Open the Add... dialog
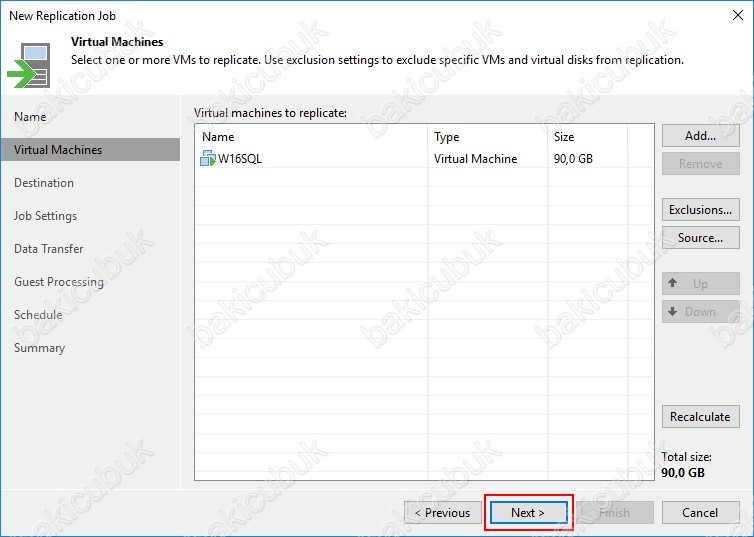 point(701,136)
